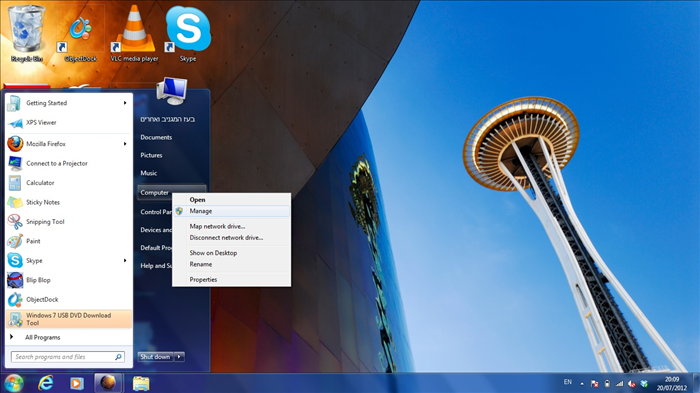Image resolution: width=700 pixels, height=393 pixels.
Task: Open the Action Center flag tray icon
Action: [594, 384]
